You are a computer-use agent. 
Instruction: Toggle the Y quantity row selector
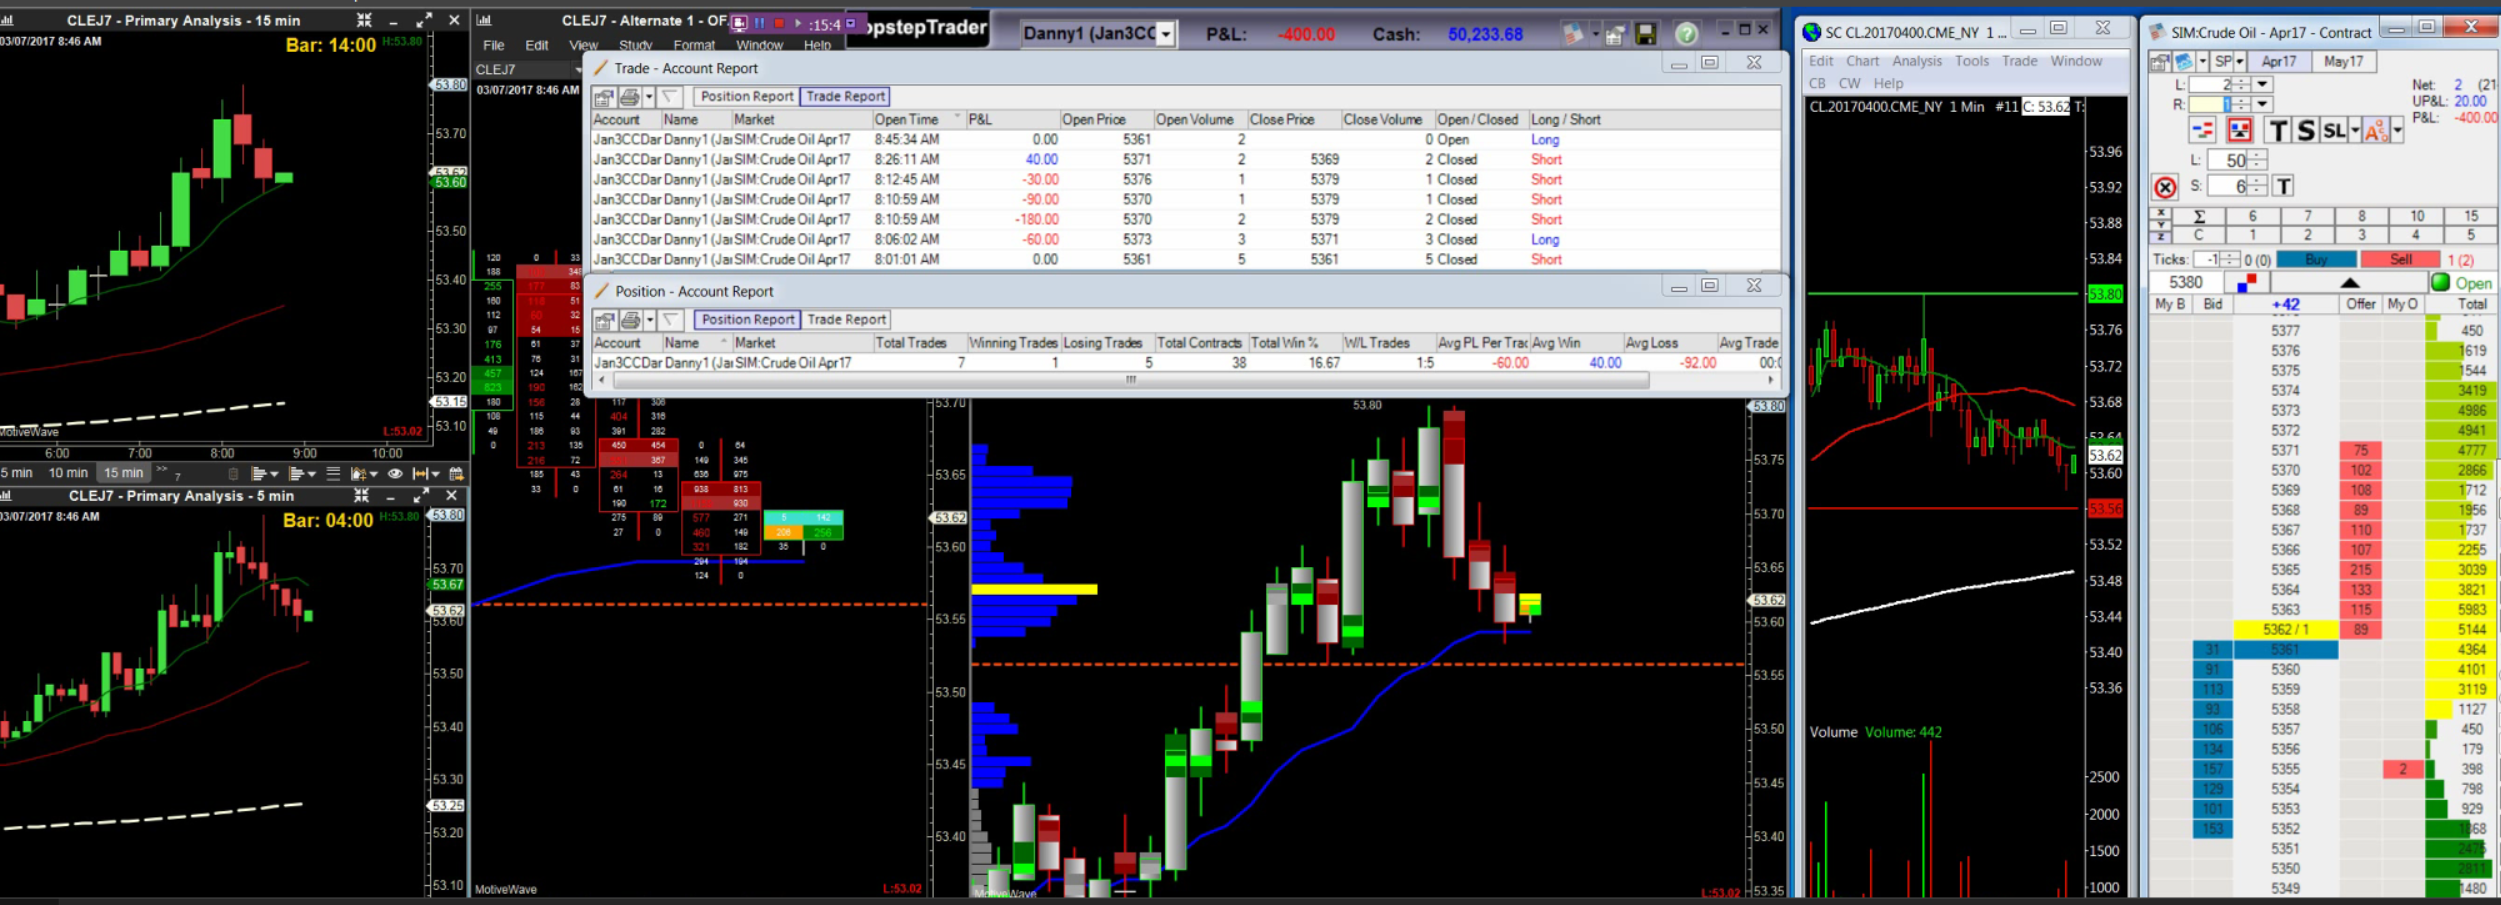tap(2160, 224)
